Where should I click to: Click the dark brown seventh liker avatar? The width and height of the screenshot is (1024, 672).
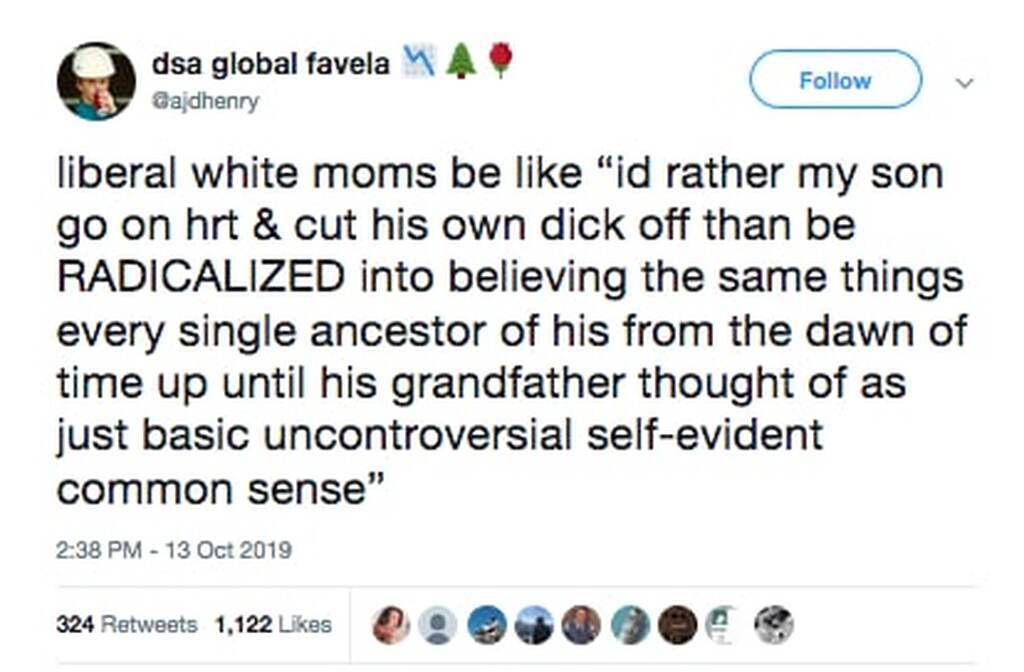coord(678,625)
